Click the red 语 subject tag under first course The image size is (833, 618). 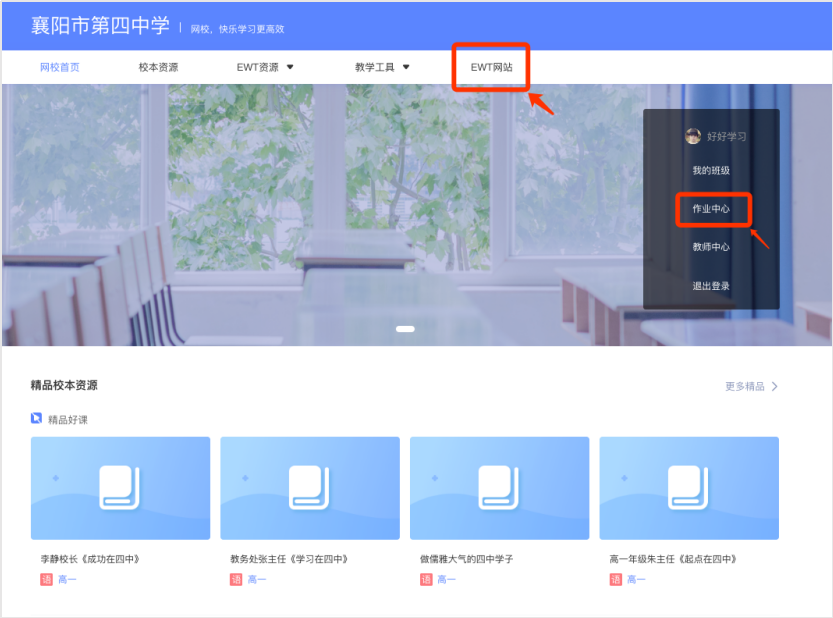(x=46, y=579)
